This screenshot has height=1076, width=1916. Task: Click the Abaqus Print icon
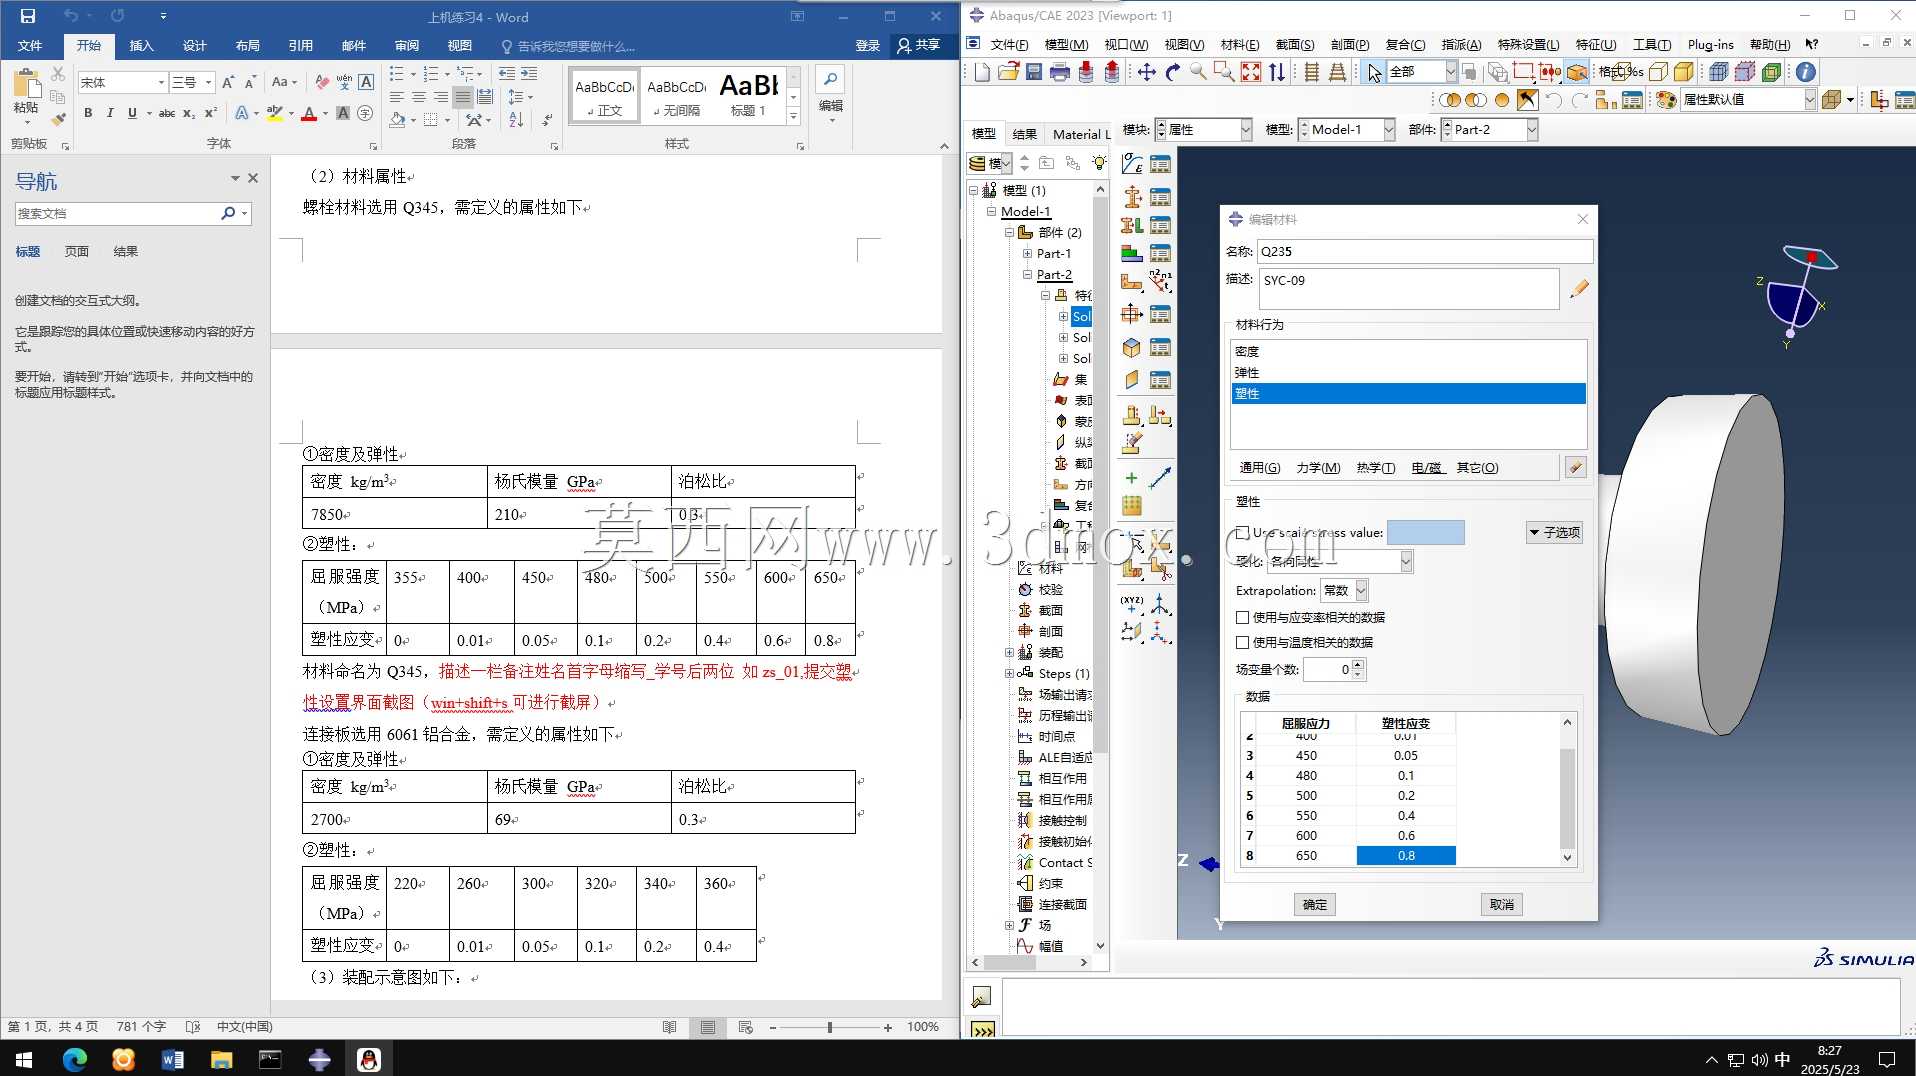[x=1060, y=72]
